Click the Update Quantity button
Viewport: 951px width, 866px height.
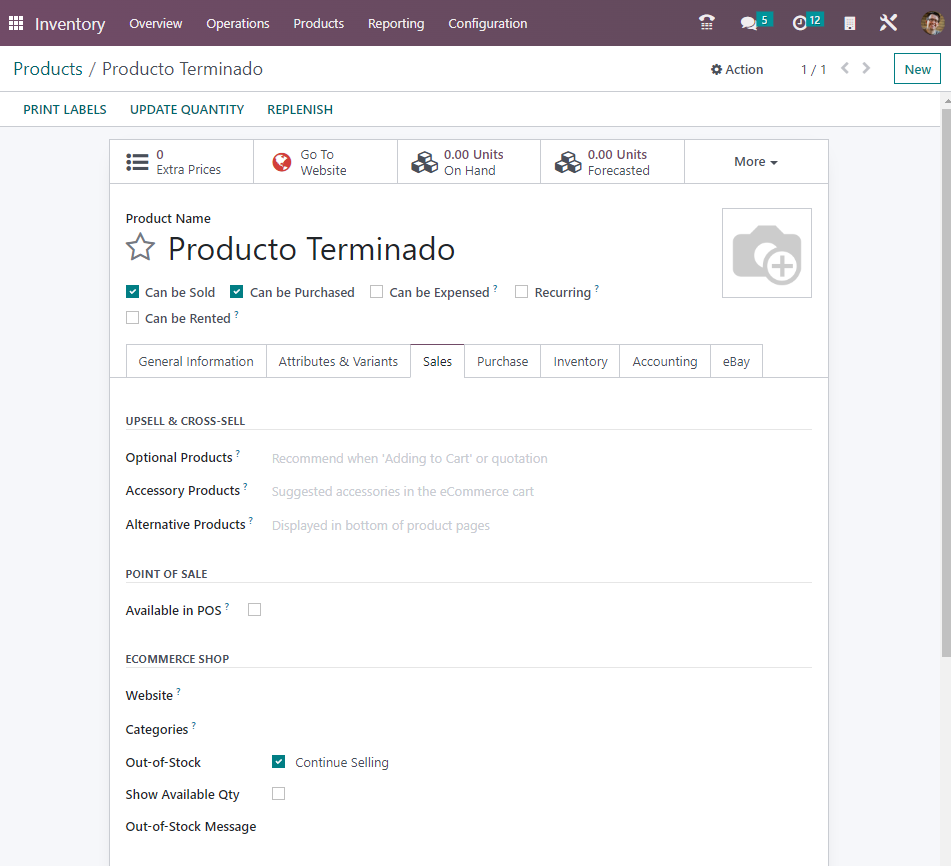(x=187, y=109)
